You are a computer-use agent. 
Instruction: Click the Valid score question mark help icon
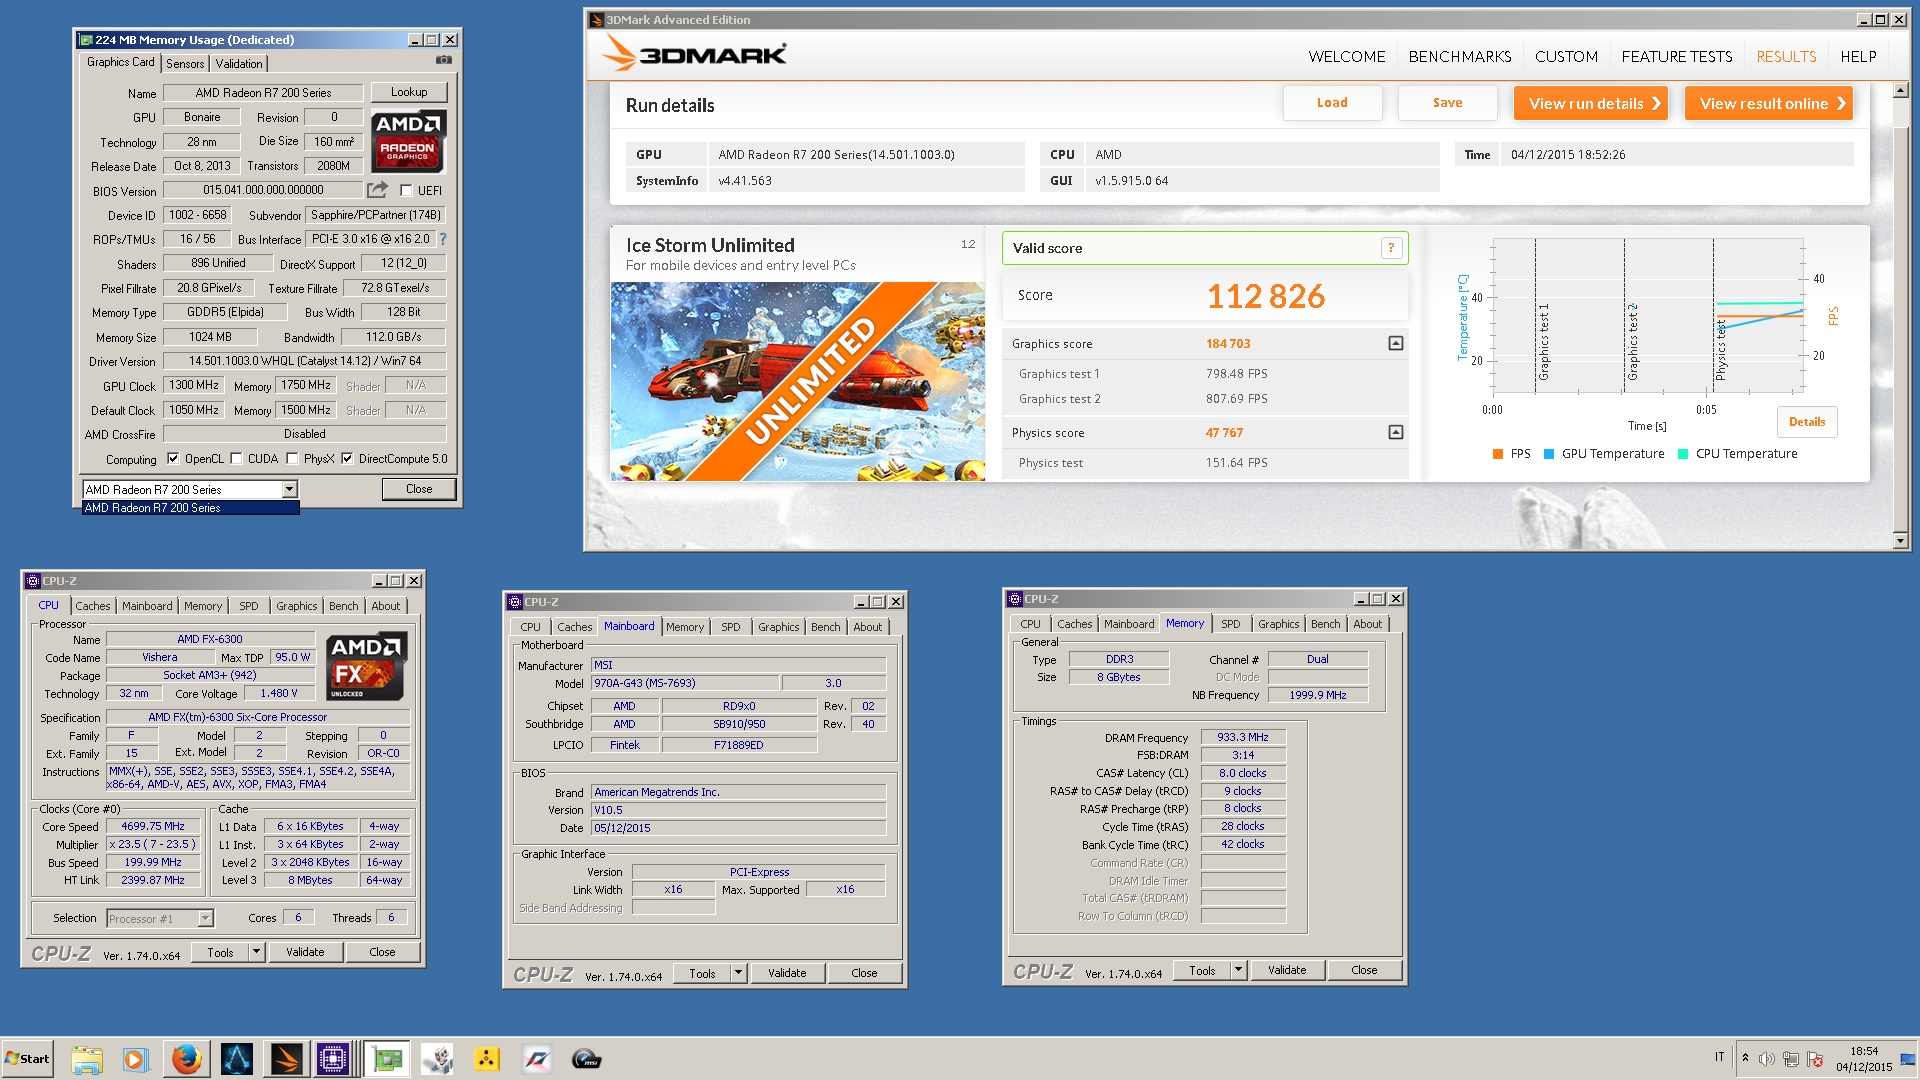1391,248
